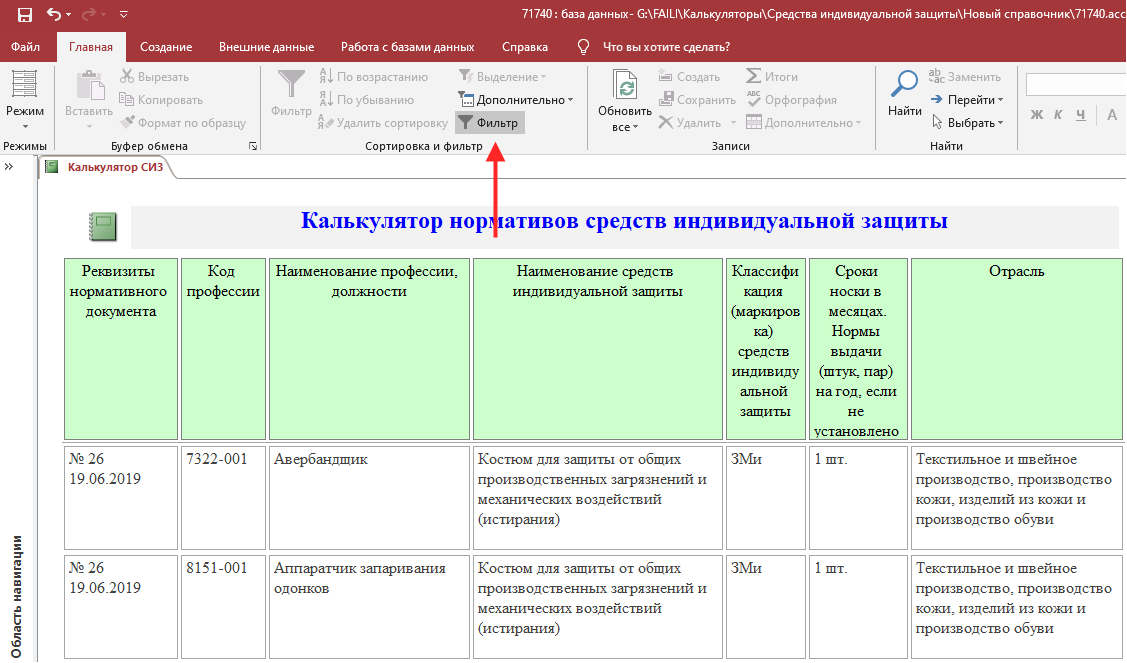Click the Код профессии column header
This screenshot has width=1127, height=663.
point(223,349)
